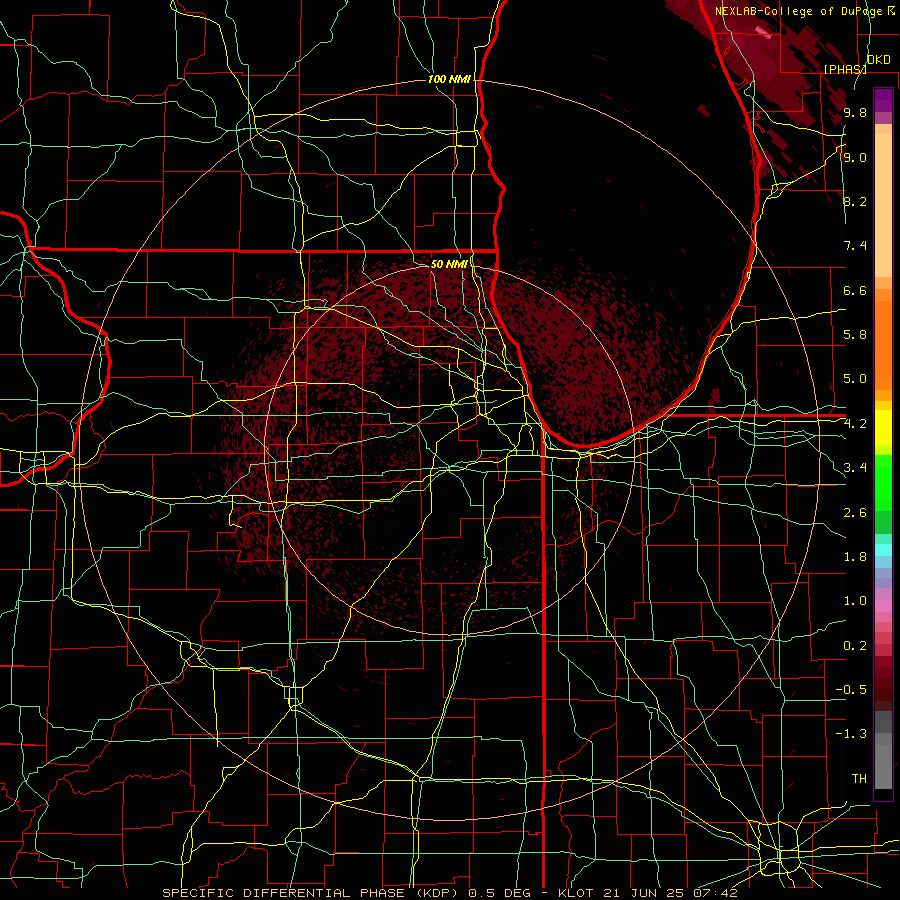This screenshot has width=900, height=900.
Task: Click the 1.0 value on the scale
Action: click(855, 601)
